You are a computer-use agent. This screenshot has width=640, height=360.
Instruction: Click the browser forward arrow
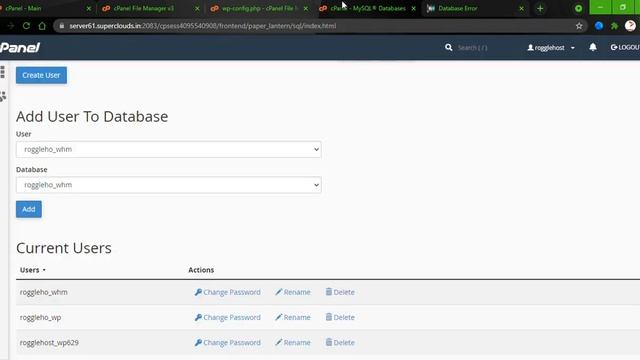click(x=11, y=26)
